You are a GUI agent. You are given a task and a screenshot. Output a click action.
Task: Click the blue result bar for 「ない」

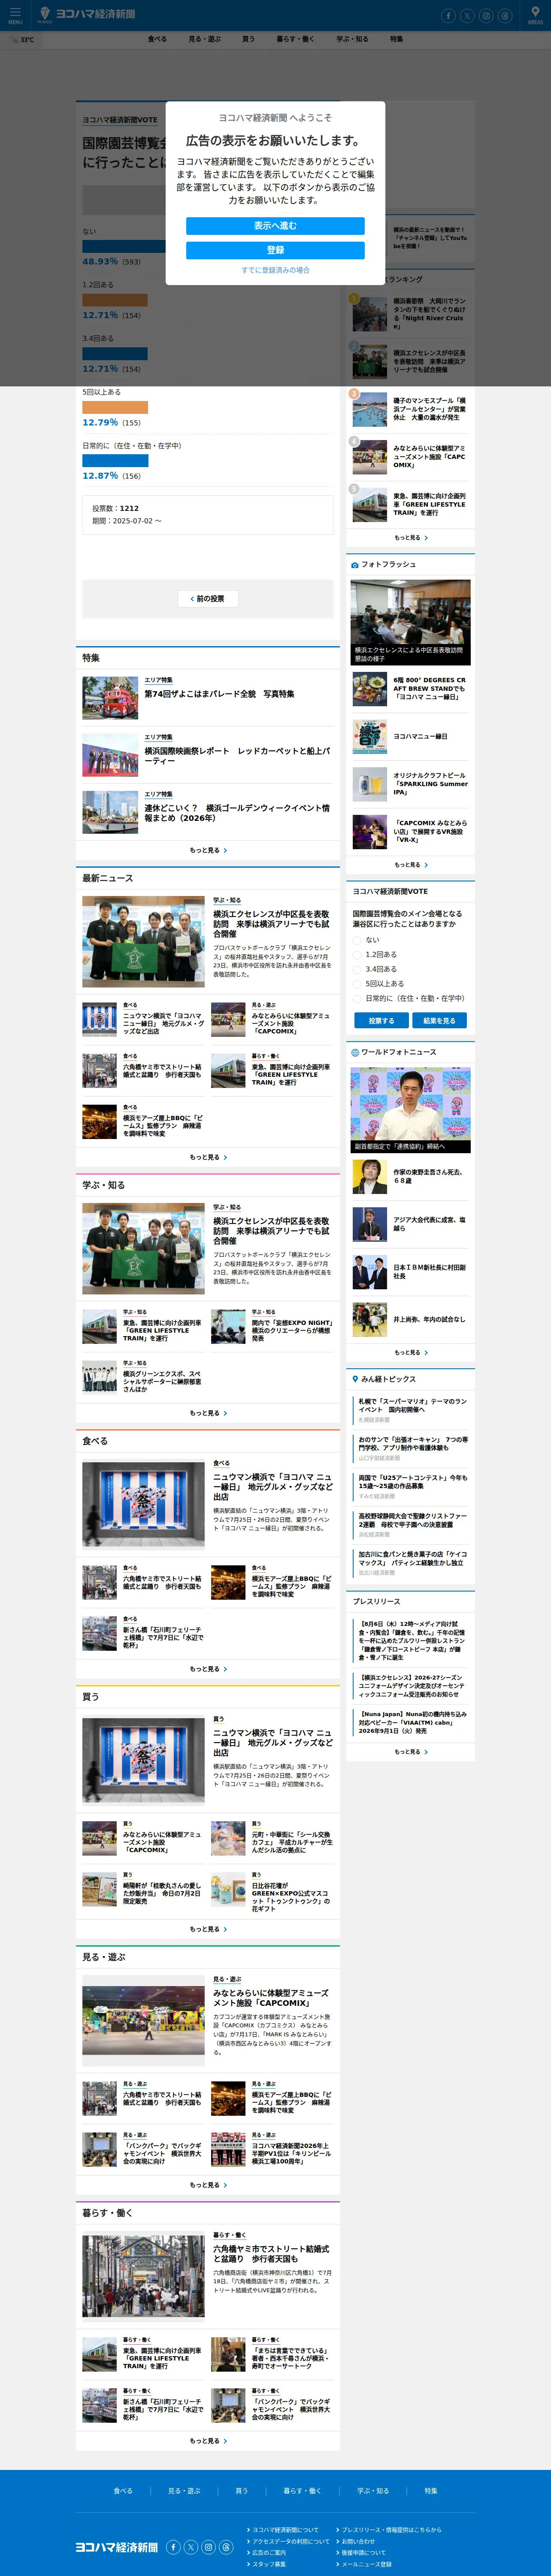point(124,246)
